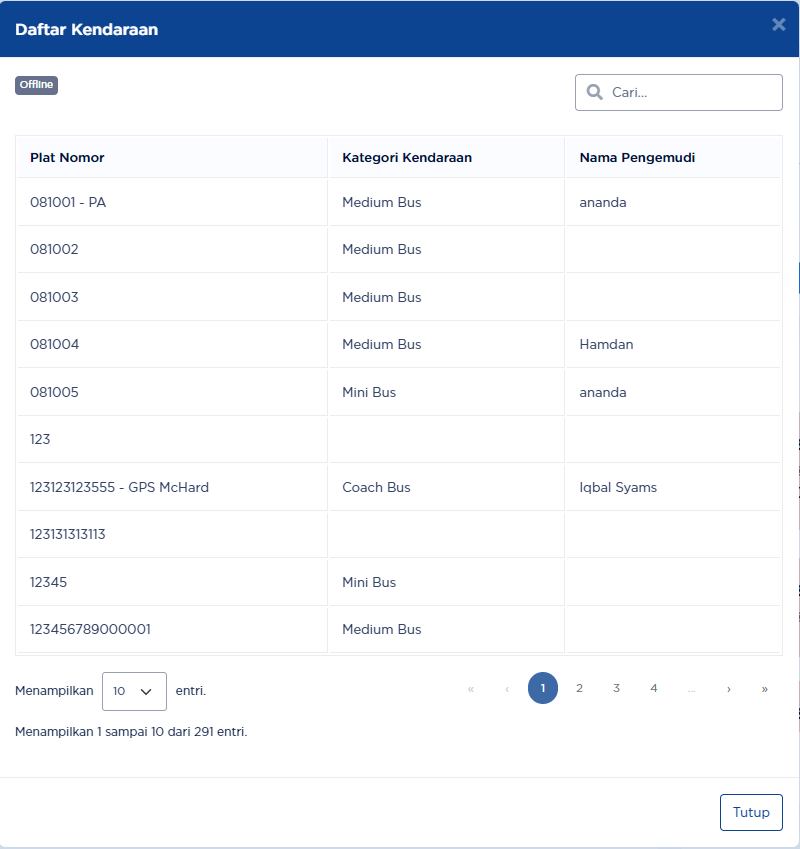Viewport: 800px width, 849px height.
Task: Go to previous page with single arrow
Action: 507,689
